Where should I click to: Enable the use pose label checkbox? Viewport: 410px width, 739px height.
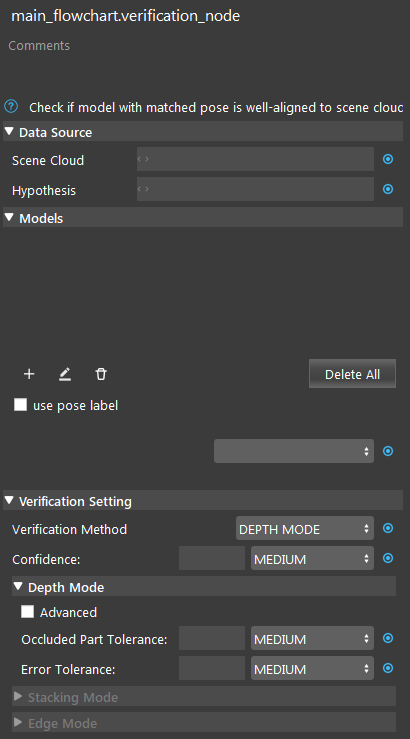pyautogui.click(x=20, y=405)
